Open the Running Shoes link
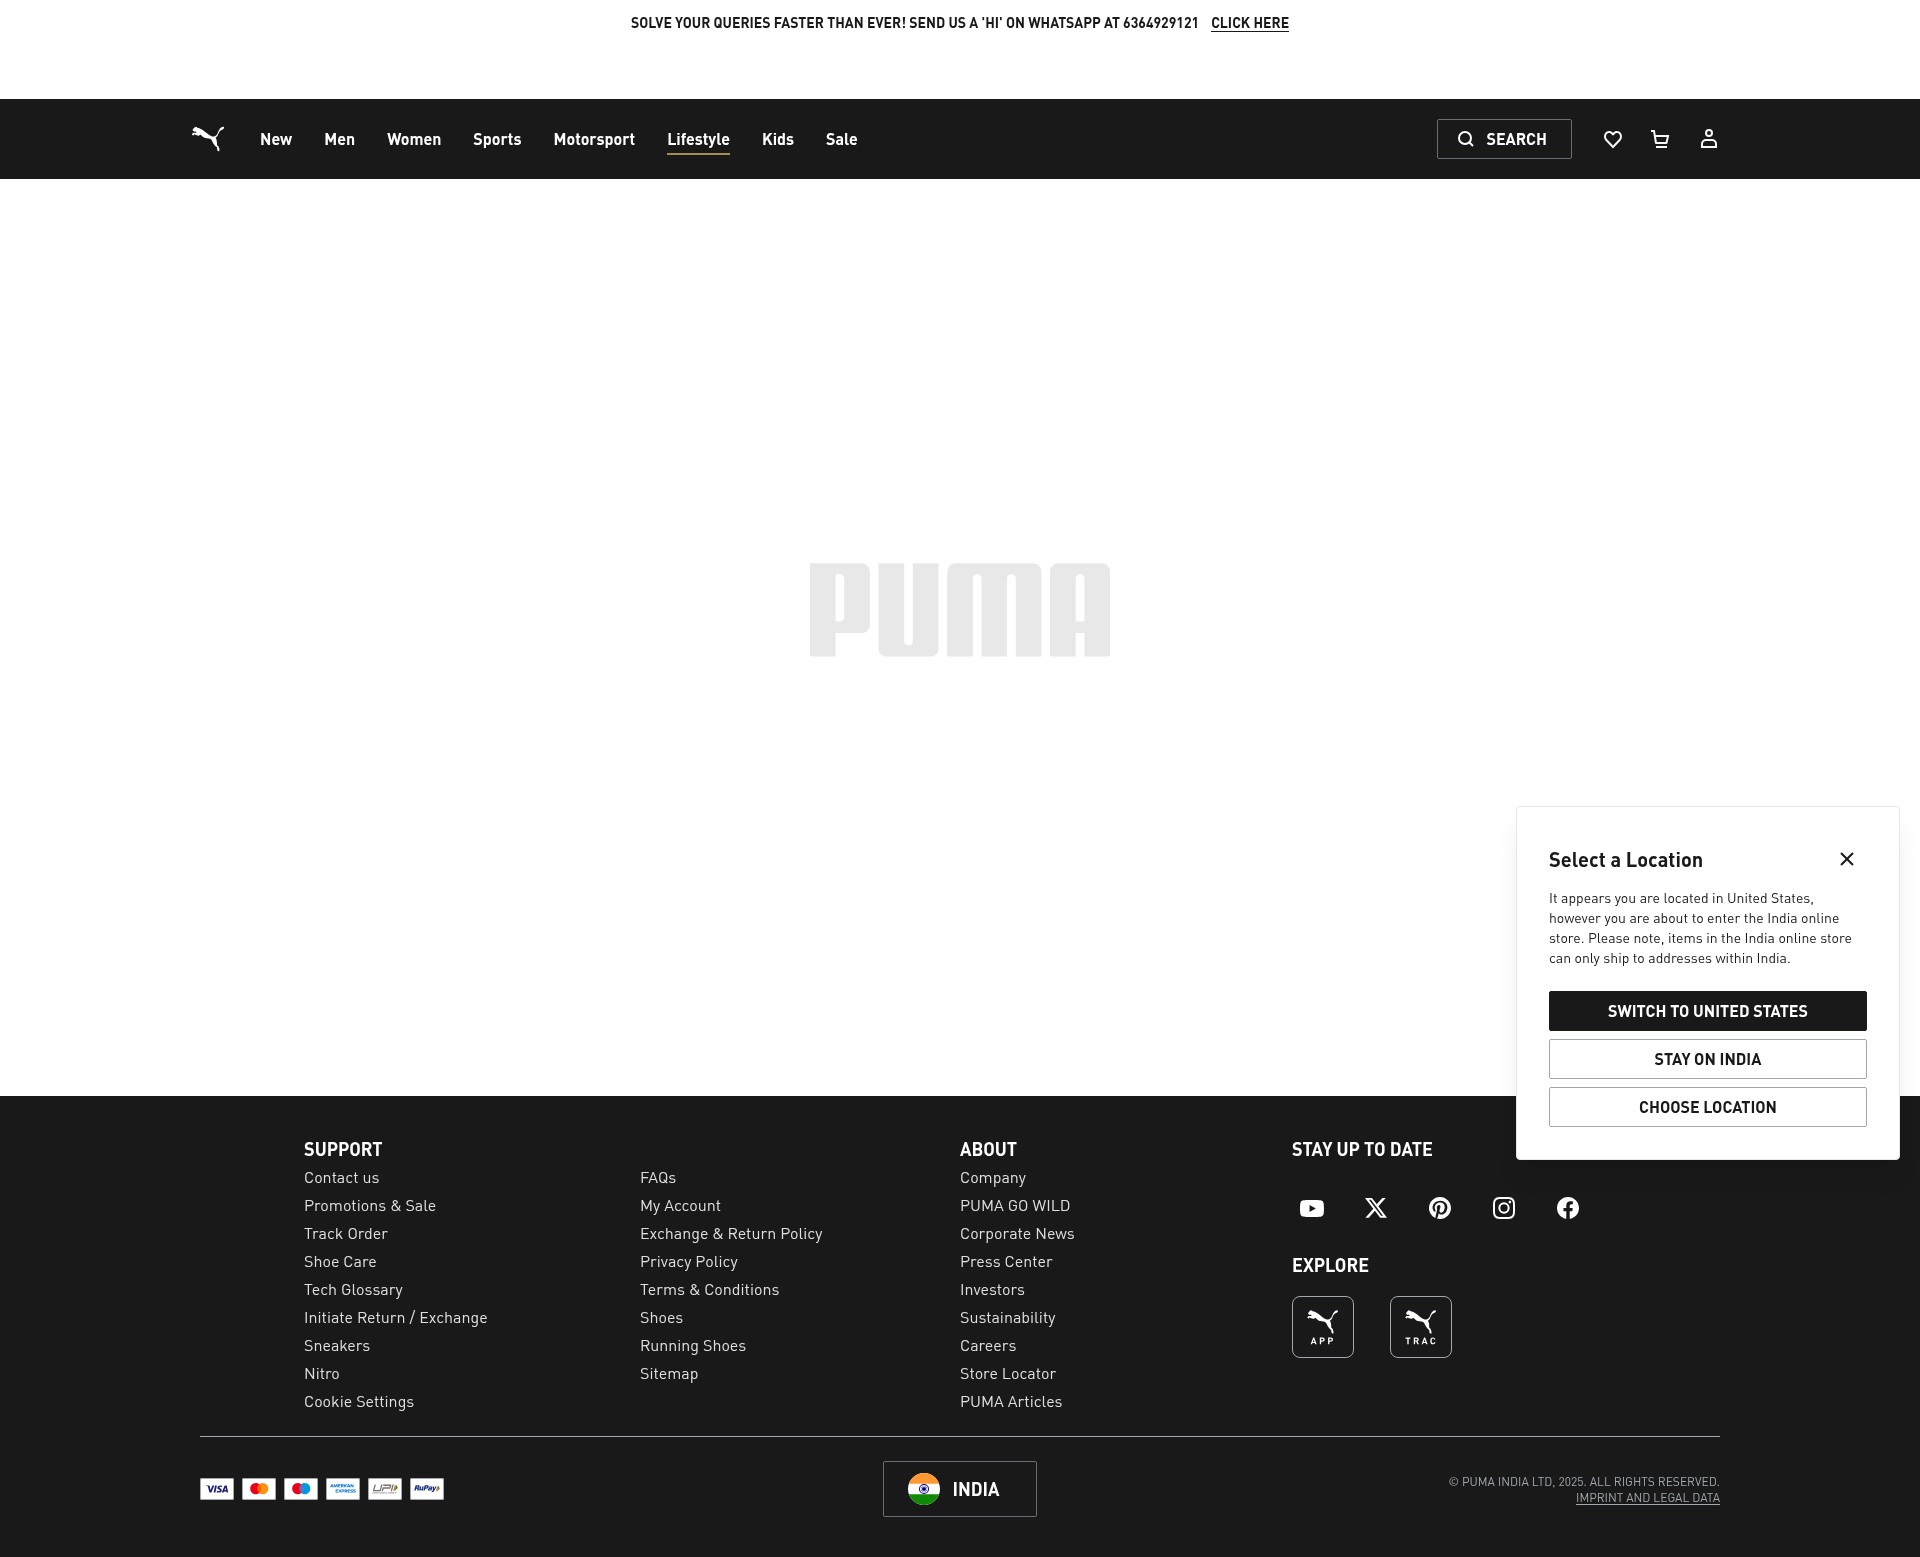1920x1557 pixels. point(693,1346)
